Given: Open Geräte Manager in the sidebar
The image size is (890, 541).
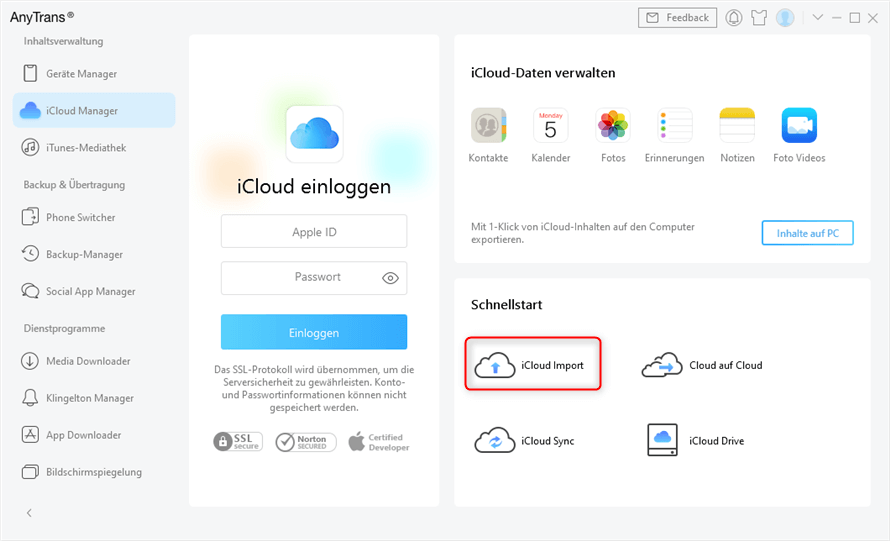Looking at the screenshot, I should (x=94, y=74).
